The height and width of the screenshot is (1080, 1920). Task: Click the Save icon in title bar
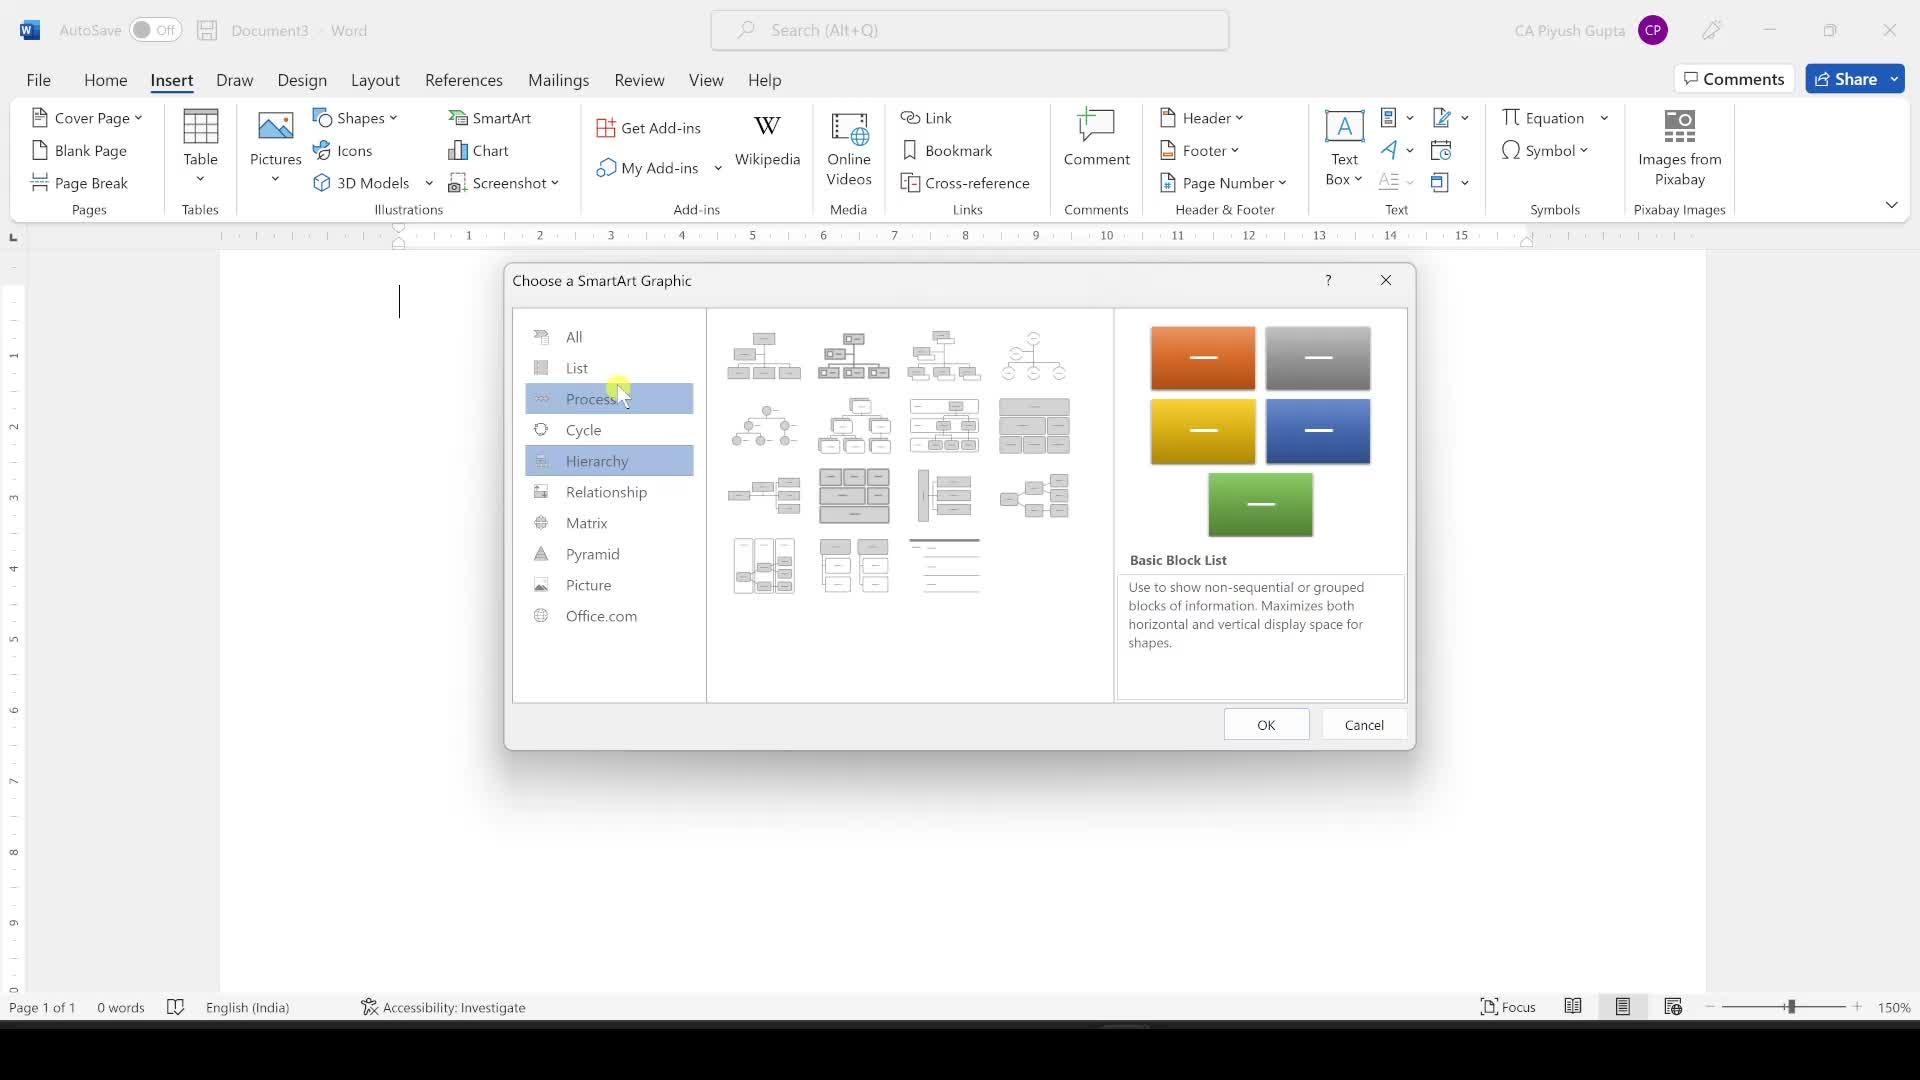click(x=207, y=30)
